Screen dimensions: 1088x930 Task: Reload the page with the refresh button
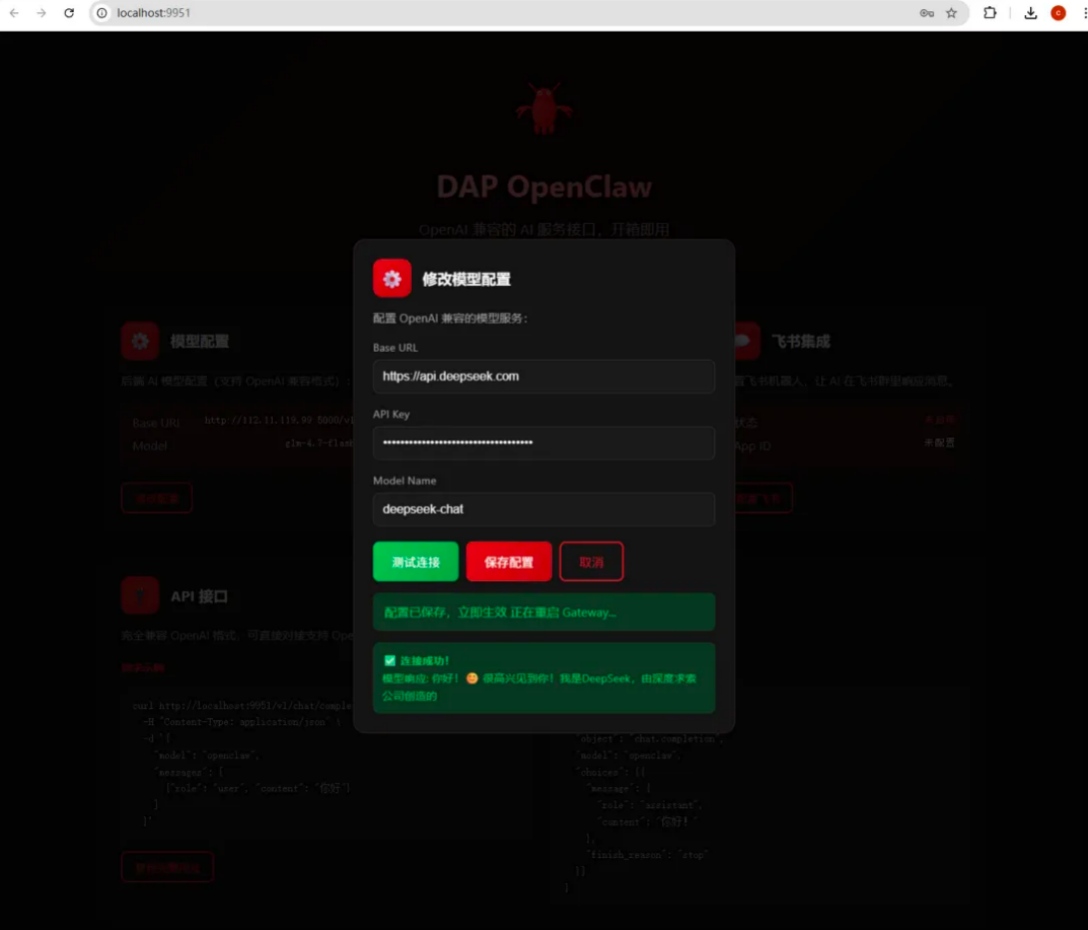tap(69, 13)
